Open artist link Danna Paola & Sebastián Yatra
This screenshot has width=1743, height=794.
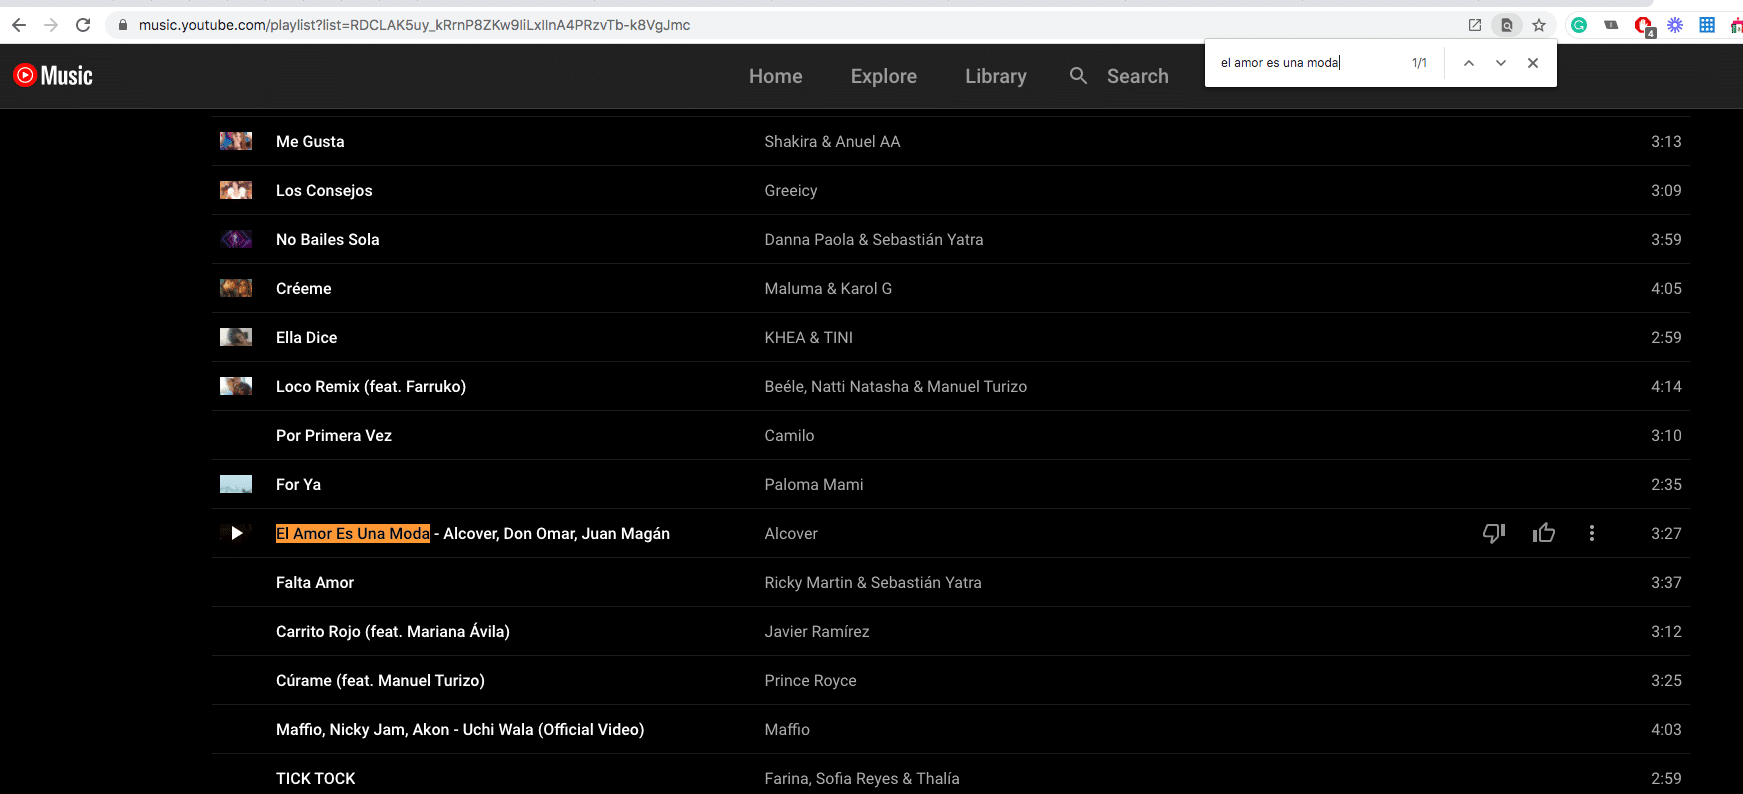[x=874, y=240]
